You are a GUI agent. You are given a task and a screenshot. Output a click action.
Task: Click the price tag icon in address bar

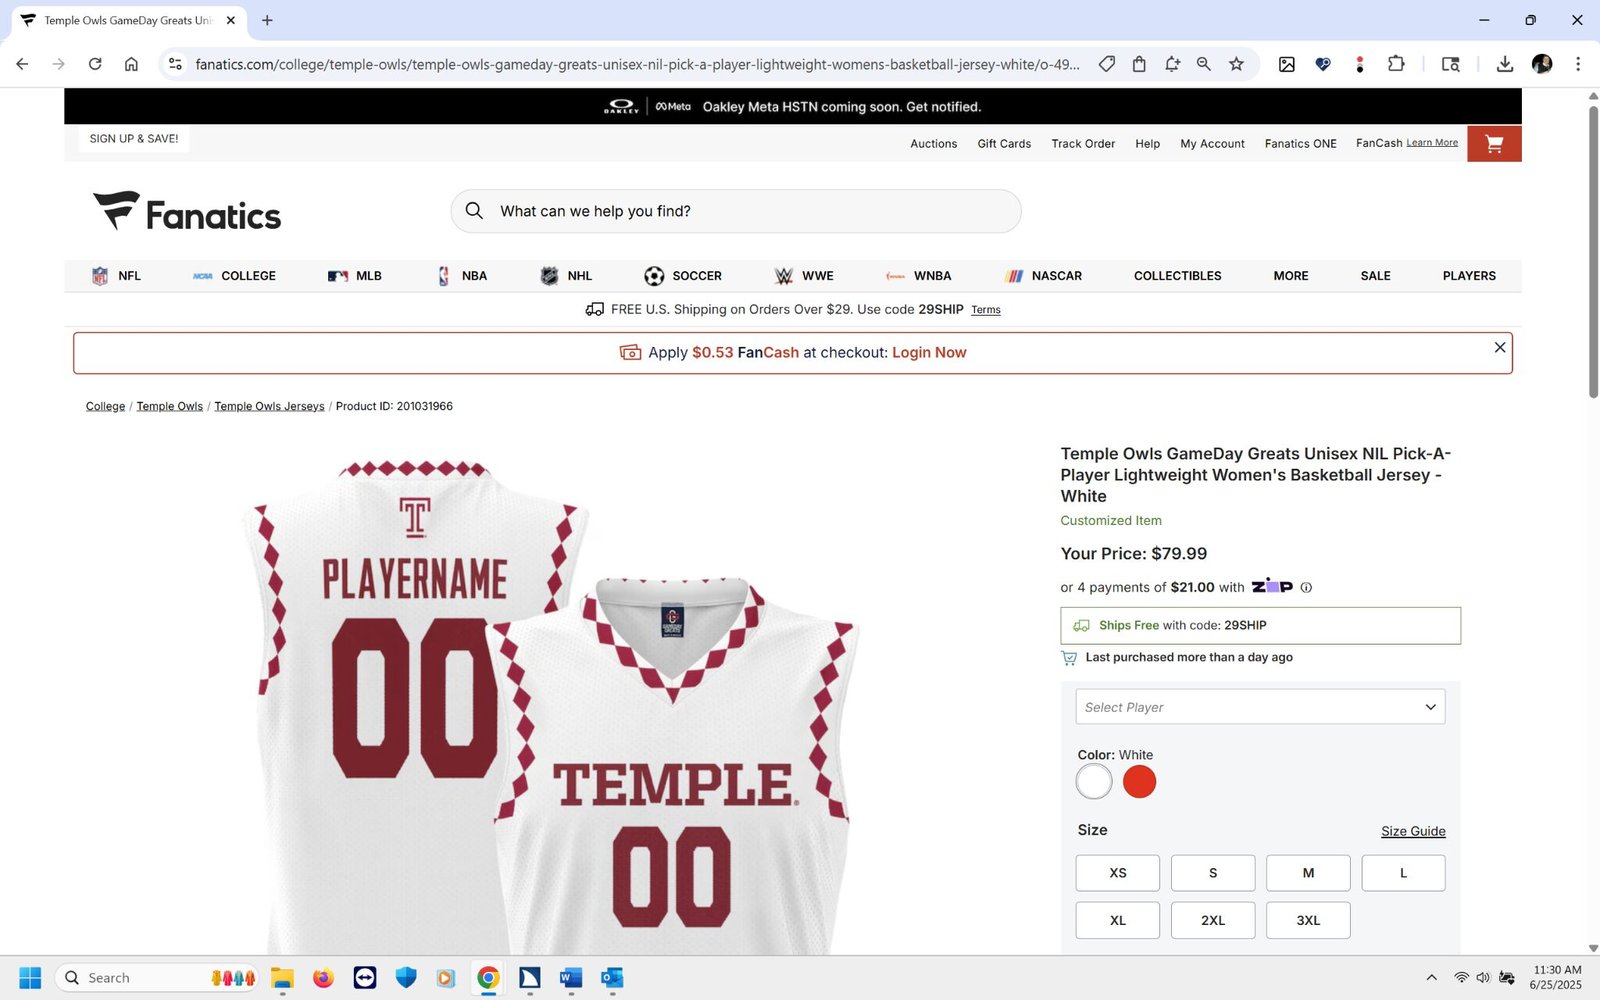(1107, 64)
